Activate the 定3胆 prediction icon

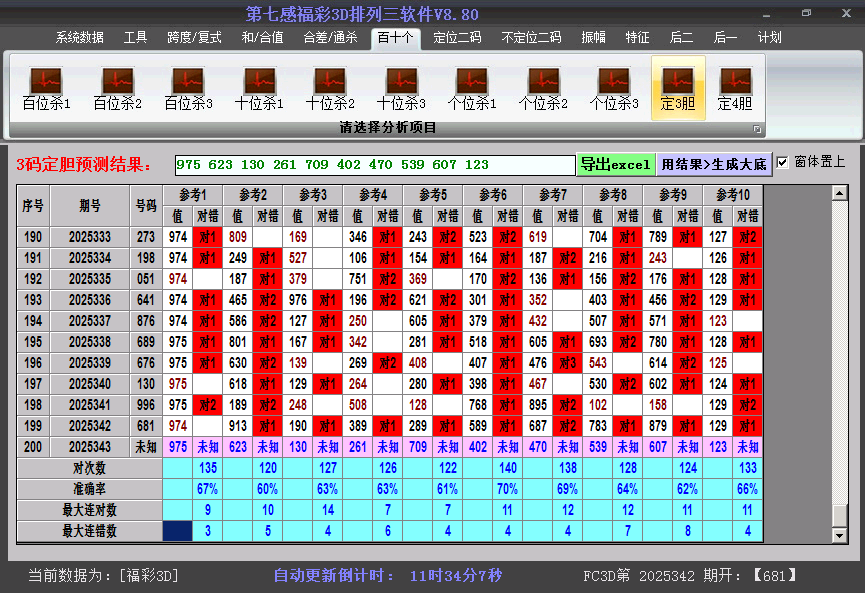point(677,85)
